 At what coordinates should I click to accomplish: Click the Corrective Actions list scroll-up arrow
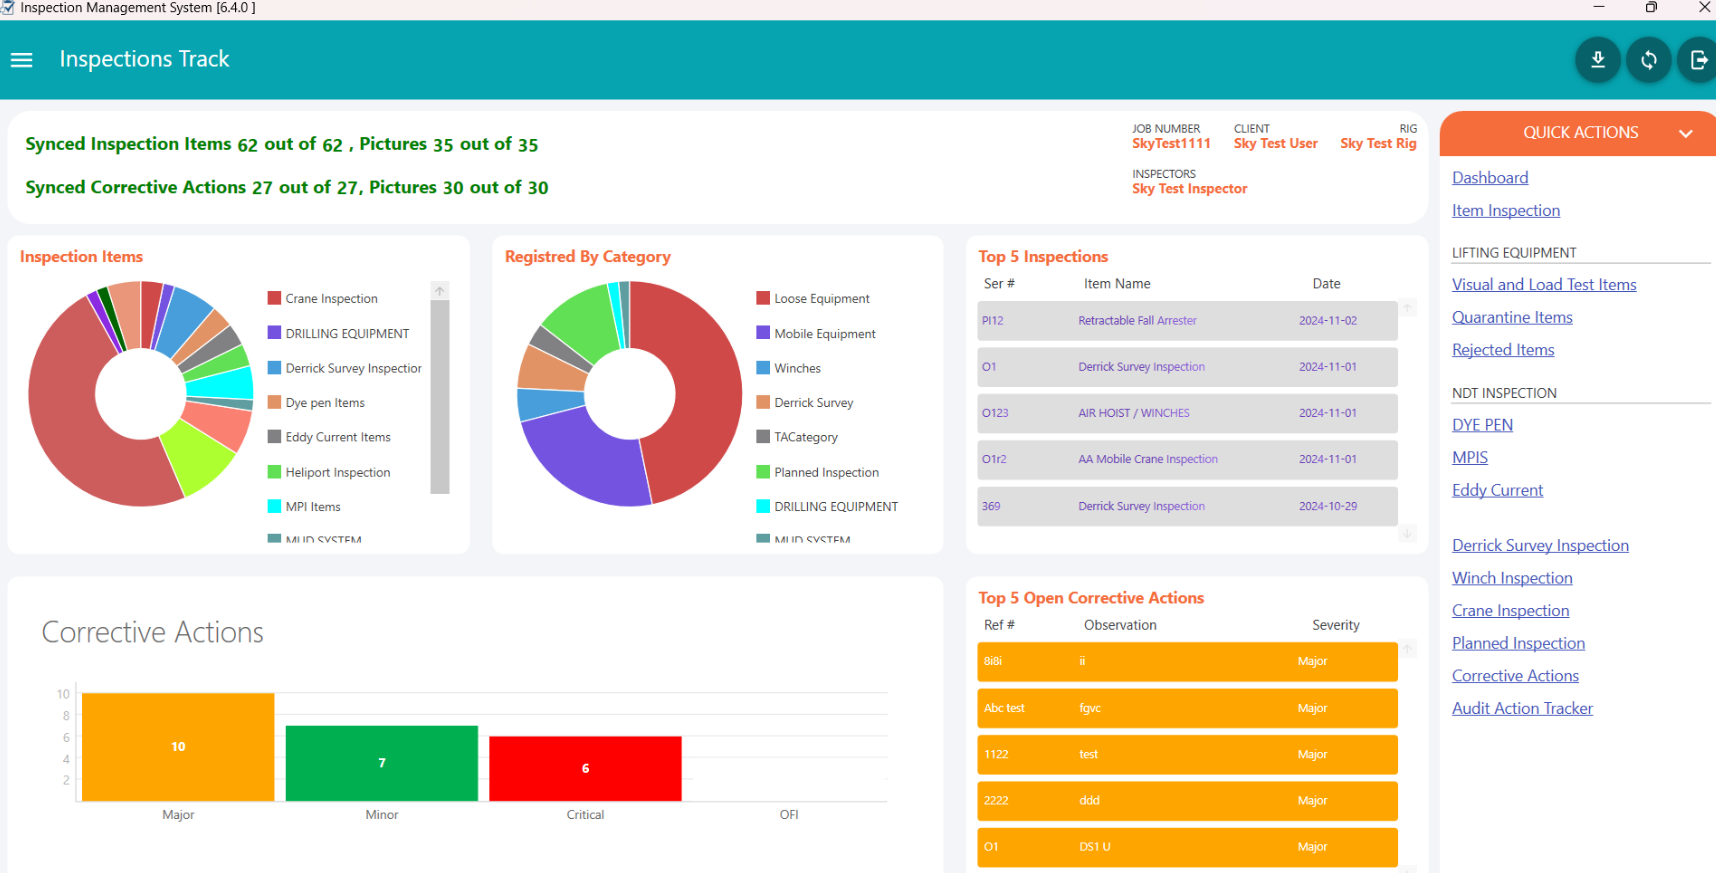click(1407, 649)
